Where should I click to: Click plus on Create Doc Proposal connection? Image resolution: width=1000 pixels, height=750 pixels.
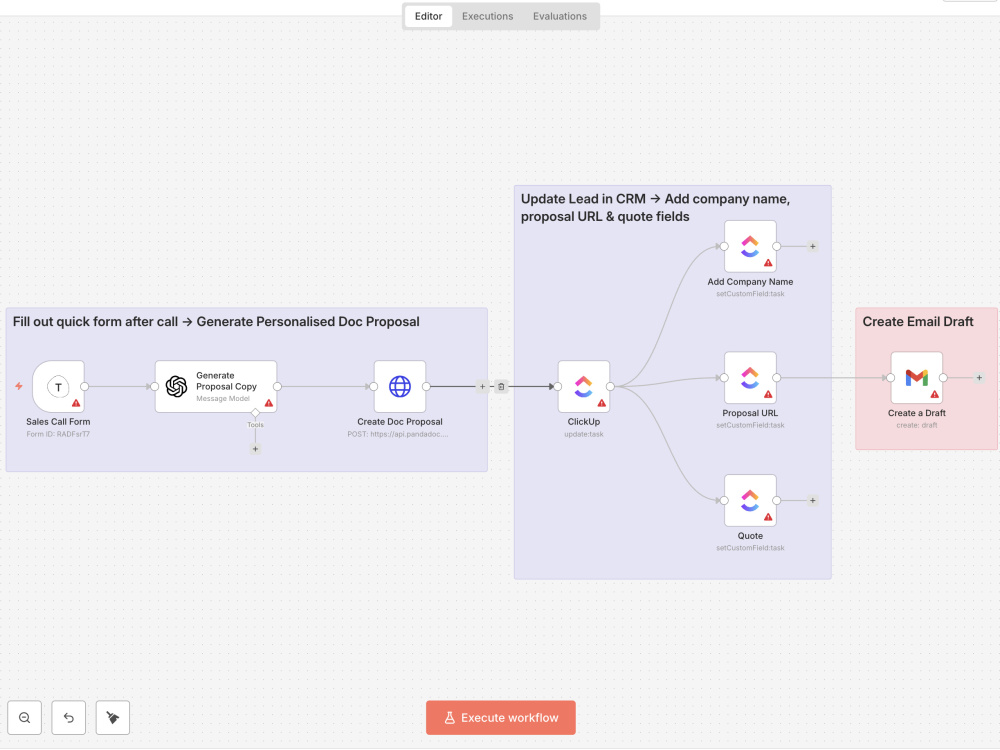point(482,386)
